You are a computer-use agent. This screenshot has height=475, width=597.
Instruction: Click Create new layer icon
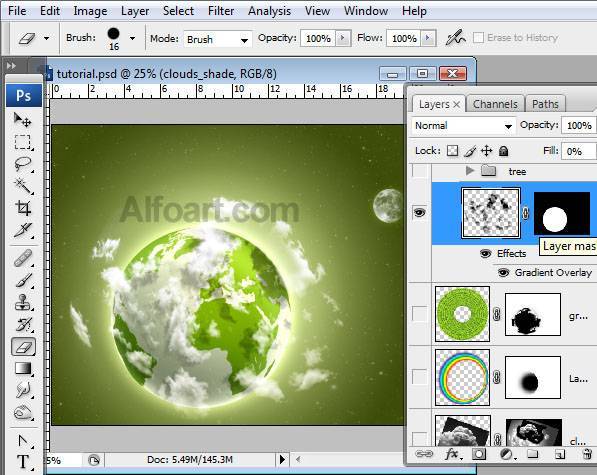tap(559, 454)
